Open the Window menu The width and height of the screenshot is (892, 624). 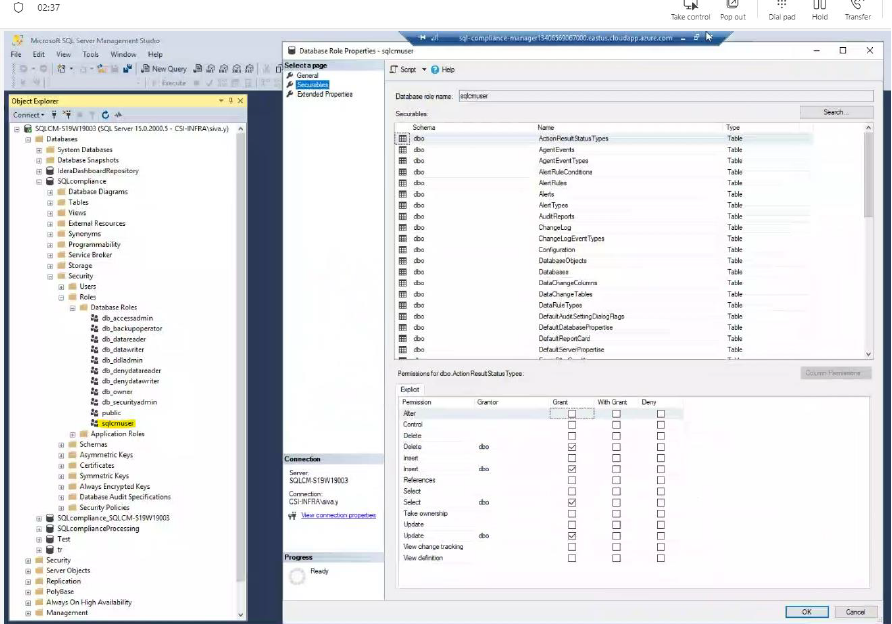[x=123, y=55]
